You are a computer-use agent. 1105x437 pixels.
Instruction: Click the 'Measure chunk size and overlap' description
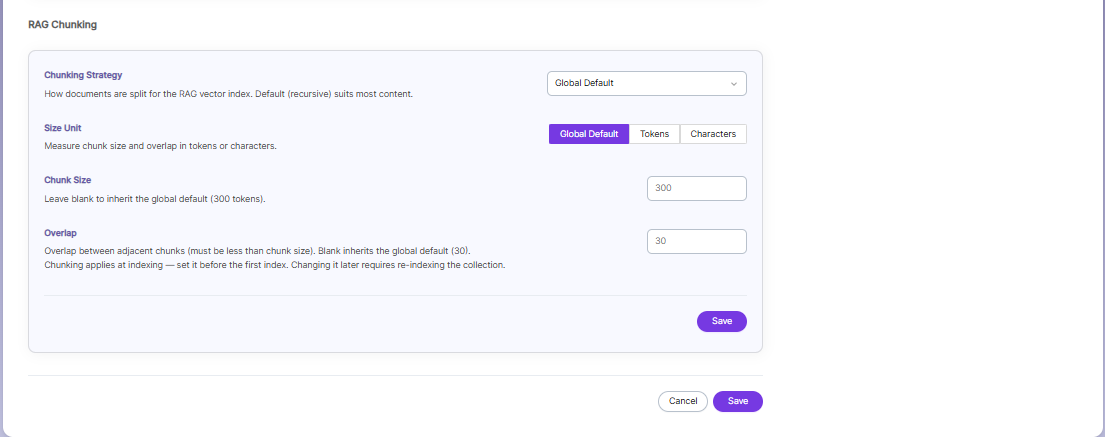(x=161, y=147)
